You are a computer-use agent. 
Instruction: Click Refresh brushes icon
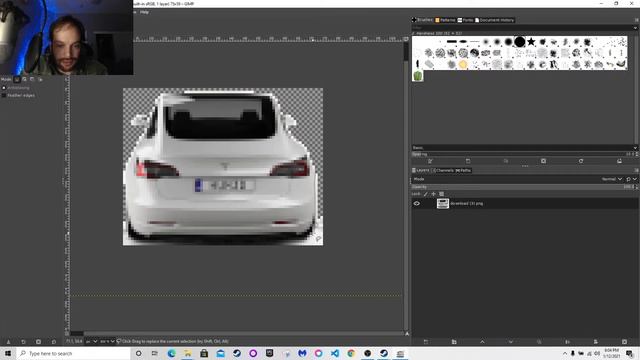581,161
